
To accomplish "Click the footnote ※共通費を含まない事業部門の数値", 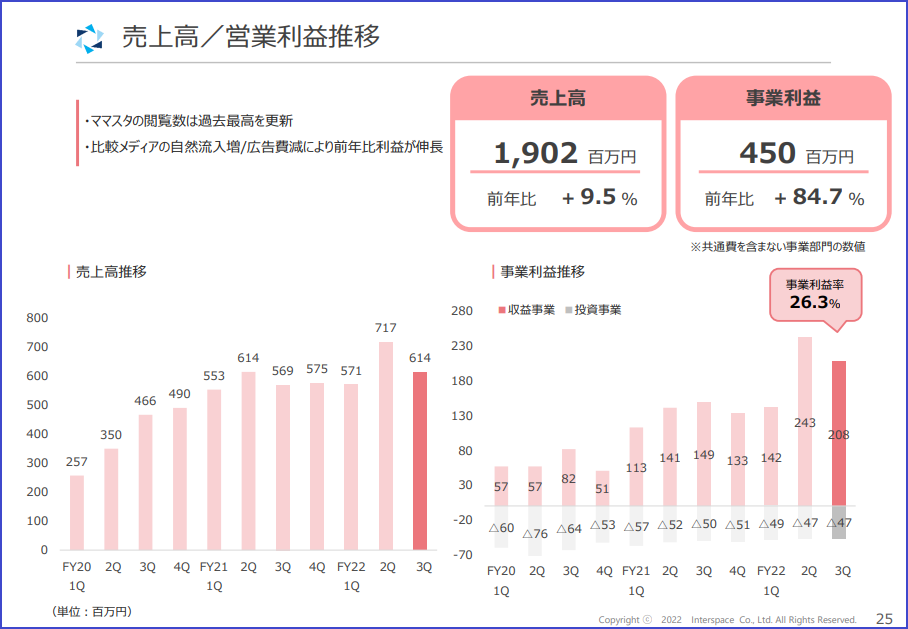I will [x=778, y=247].
